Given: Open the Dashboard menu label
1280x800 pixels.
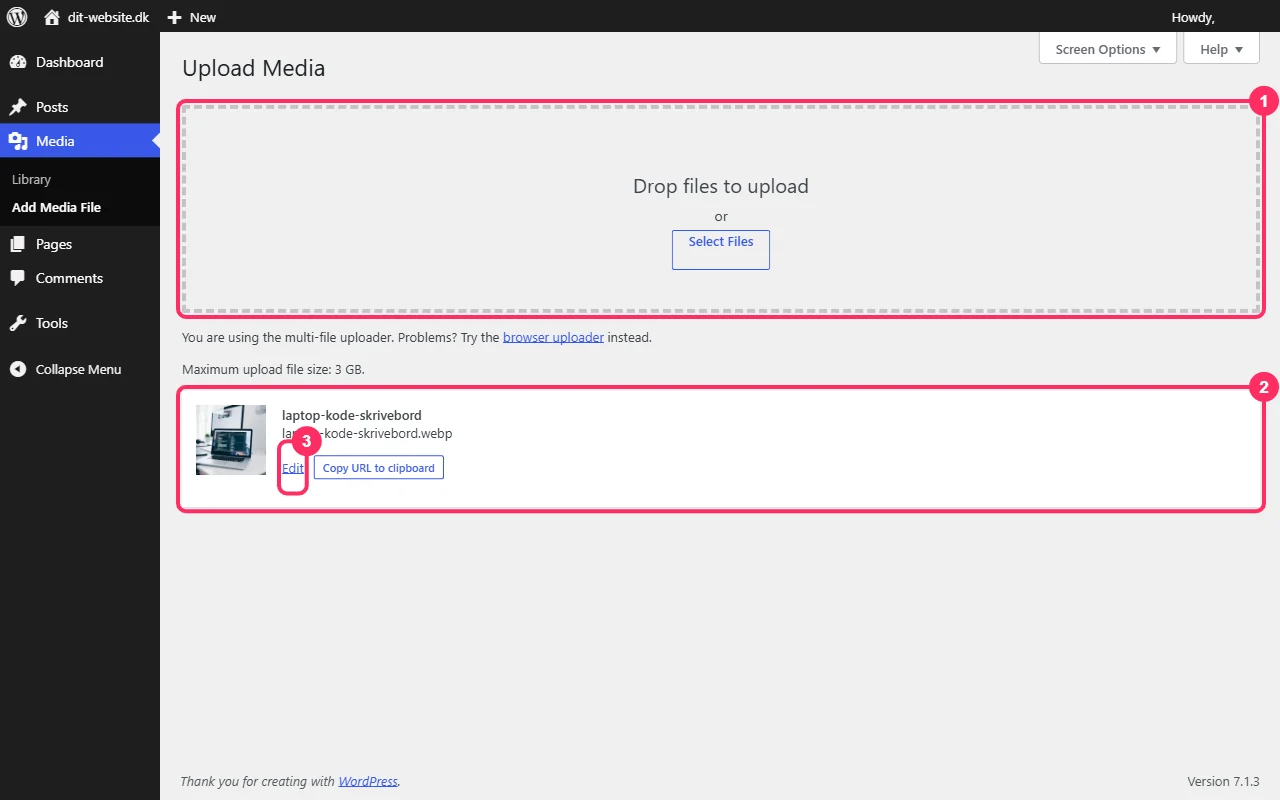Looking at the screenshot, I should click(x=69, y=62).
